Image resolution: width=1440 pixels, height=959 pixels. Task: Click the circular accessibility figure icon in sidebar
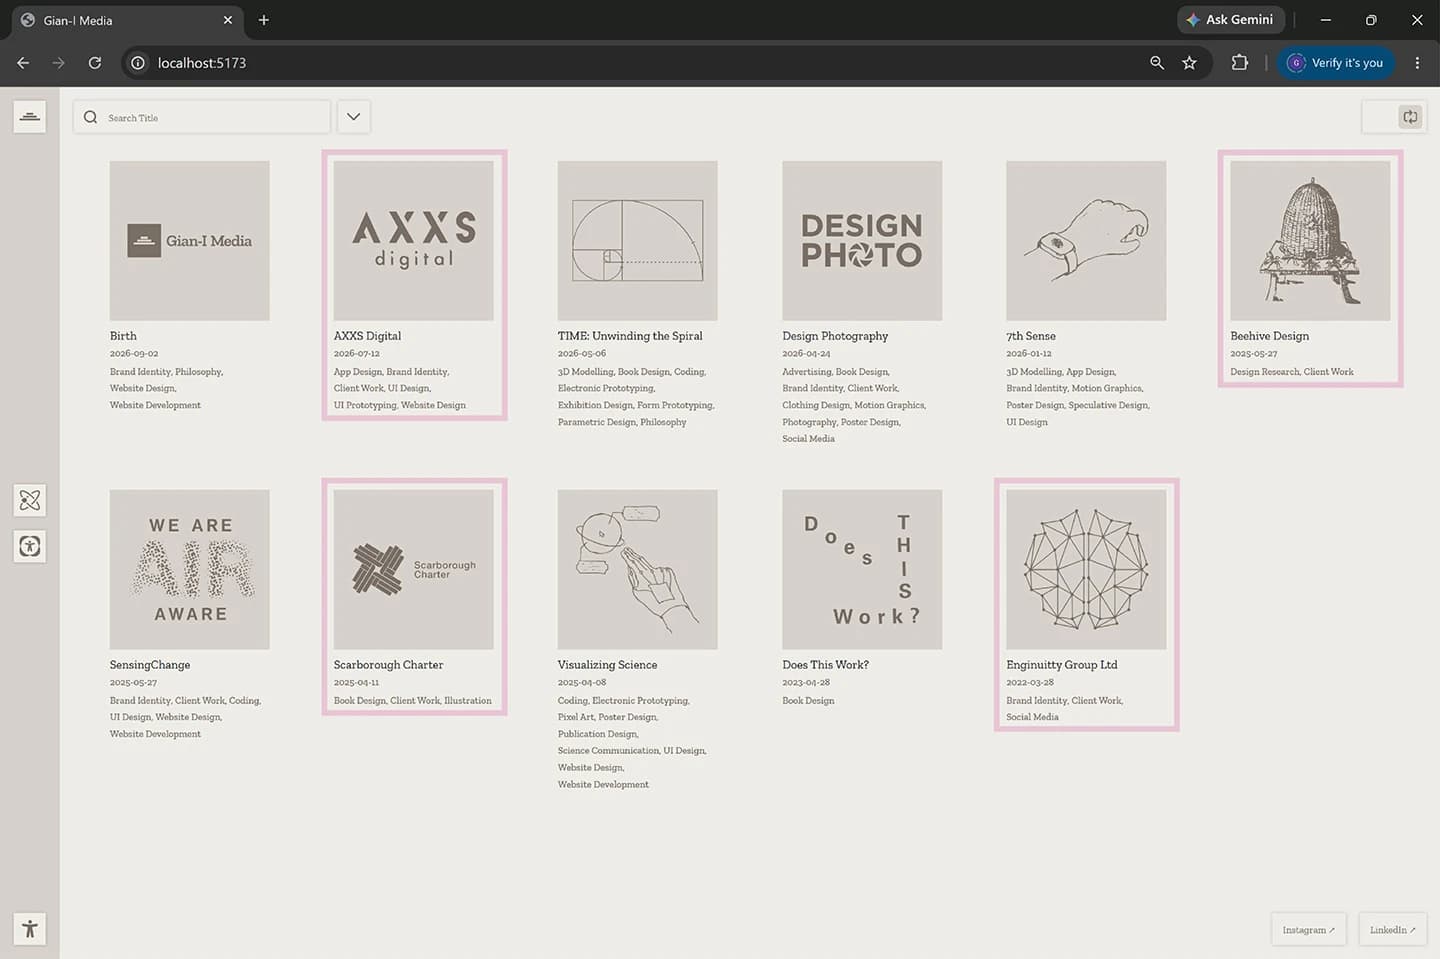[x=30, y=546]
